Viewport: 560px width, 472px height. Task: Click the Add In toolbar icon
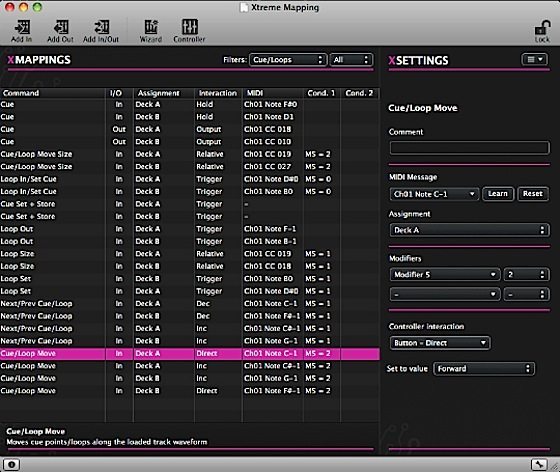[22, 27]
